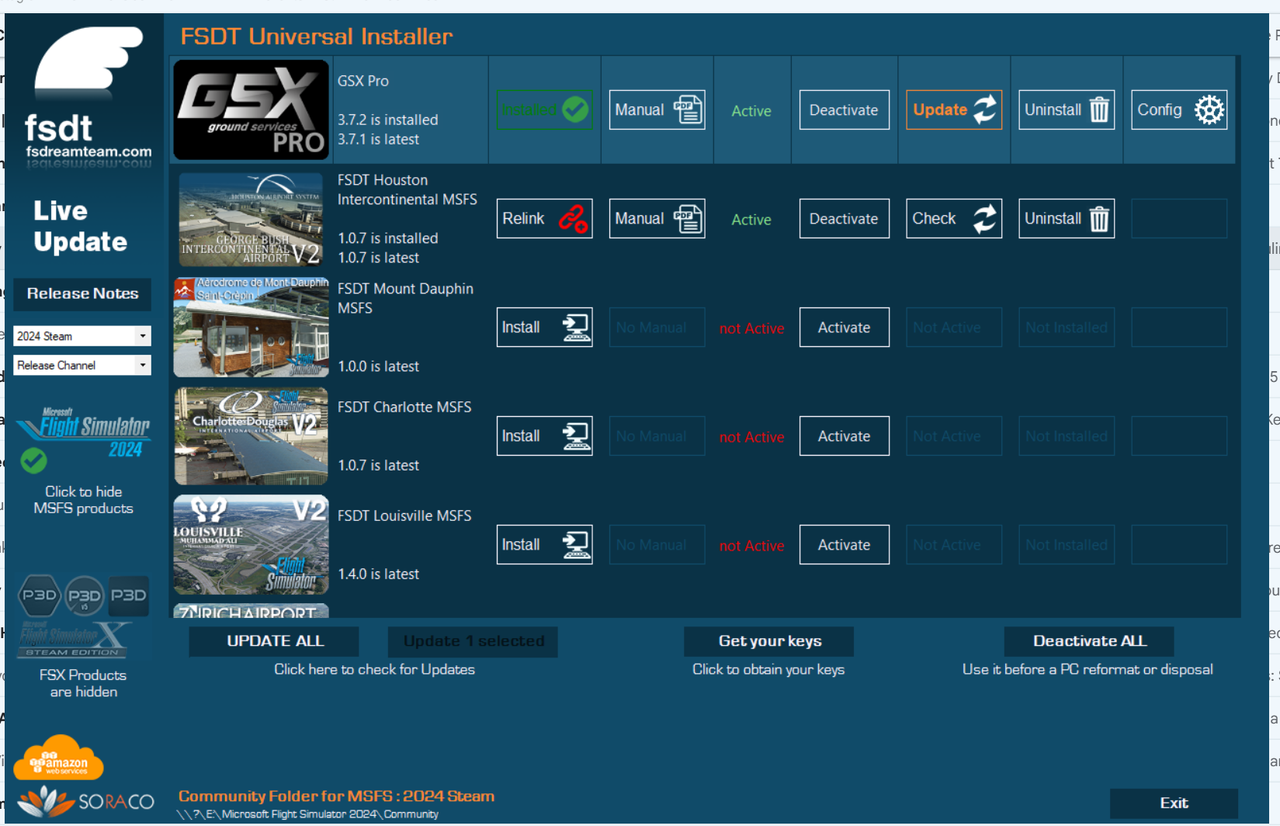Check for Houston Intercontinental updates

(x=954, y=219)
